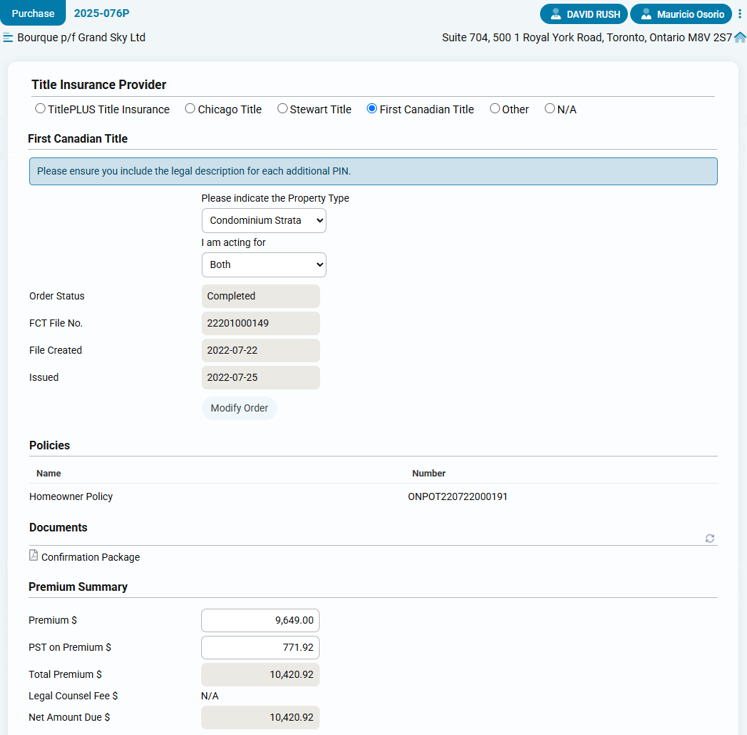Click the Net Amount Due $ field
The height and width of the screenshot is (735, 747).
tap(260, 717)
